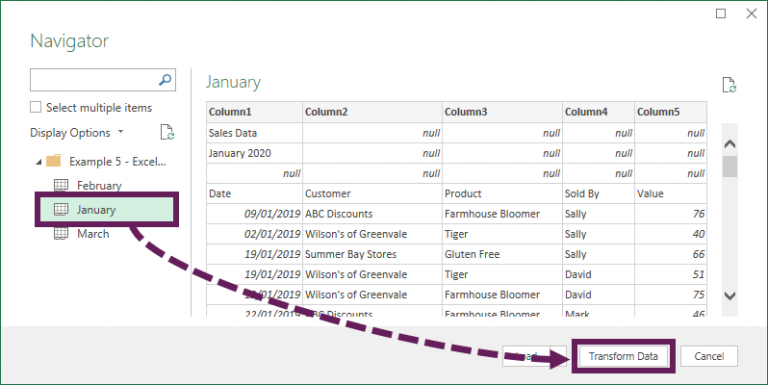Click the Column3 header
Screen dimensions: 768x385
[x=502, y=112]
